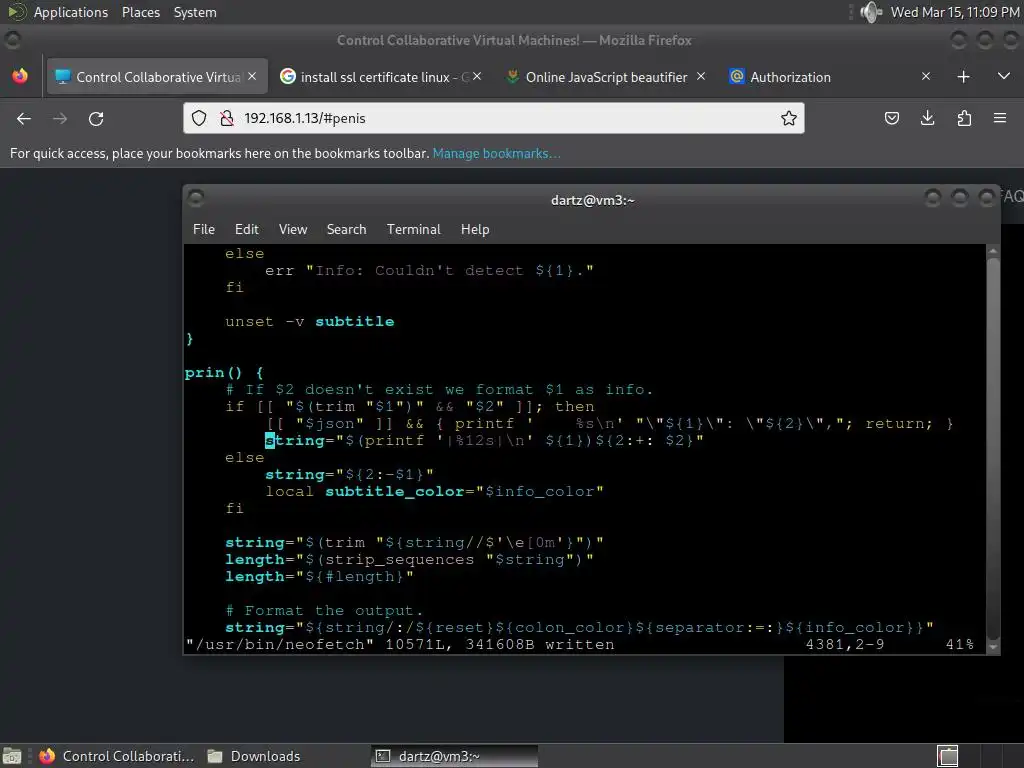1024x768 pixels.
Task: Expand the list all tabs chevron
Action: tap(1004, 76)
